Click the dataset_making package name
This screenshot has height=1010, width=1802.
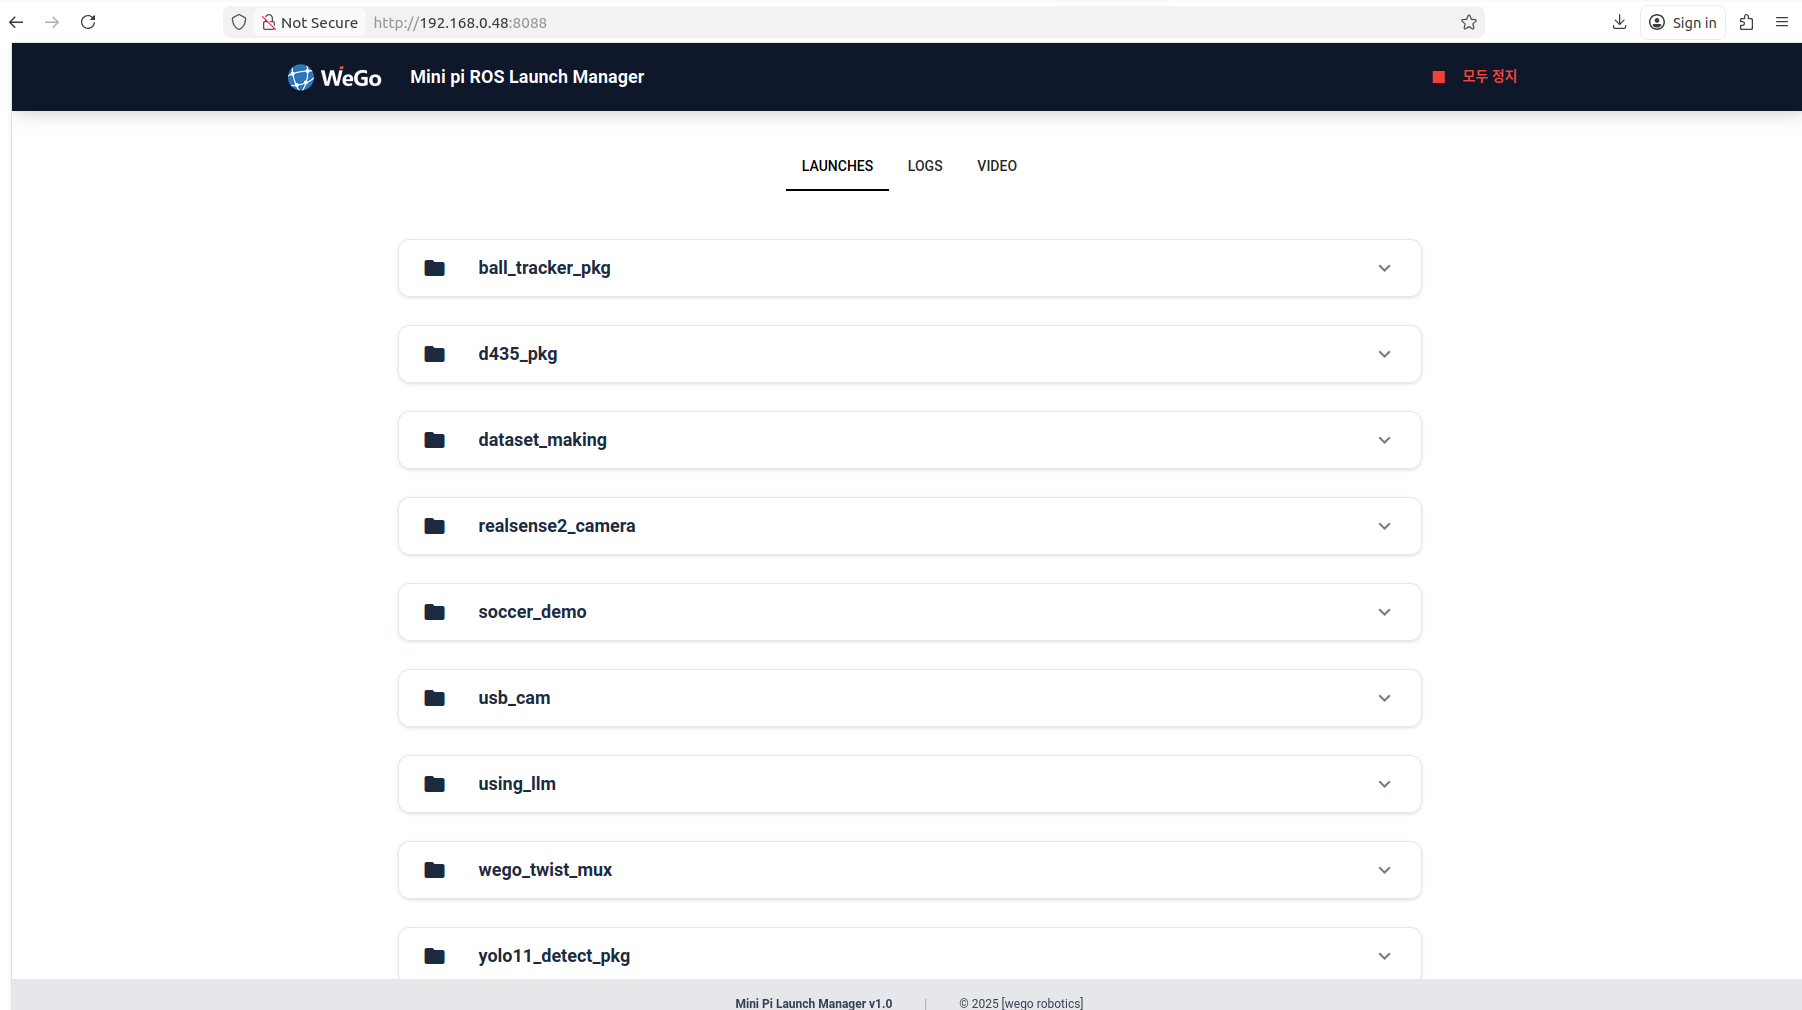pyautogui.click(x=542, y=440)
